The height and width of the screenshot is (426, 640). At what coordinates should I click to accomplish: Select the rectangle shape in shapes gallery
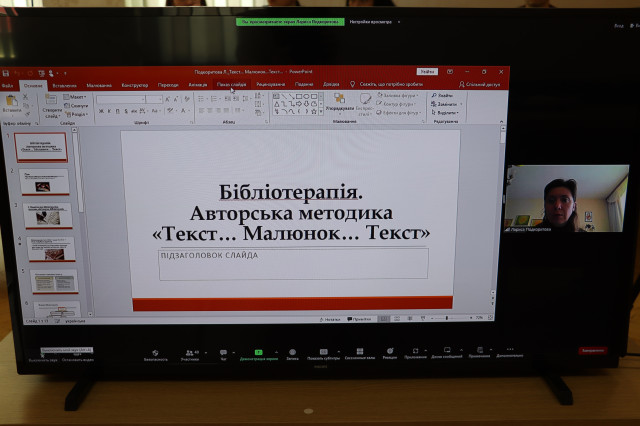299,97
